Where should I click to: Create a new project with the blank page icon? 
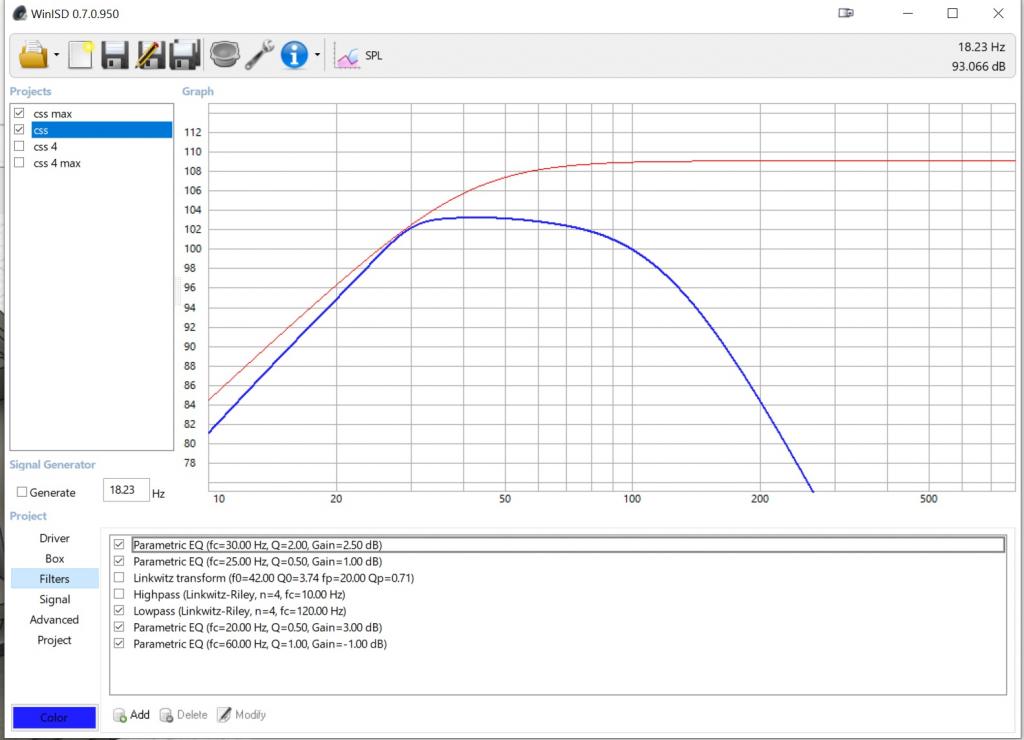tap(81, 55)
